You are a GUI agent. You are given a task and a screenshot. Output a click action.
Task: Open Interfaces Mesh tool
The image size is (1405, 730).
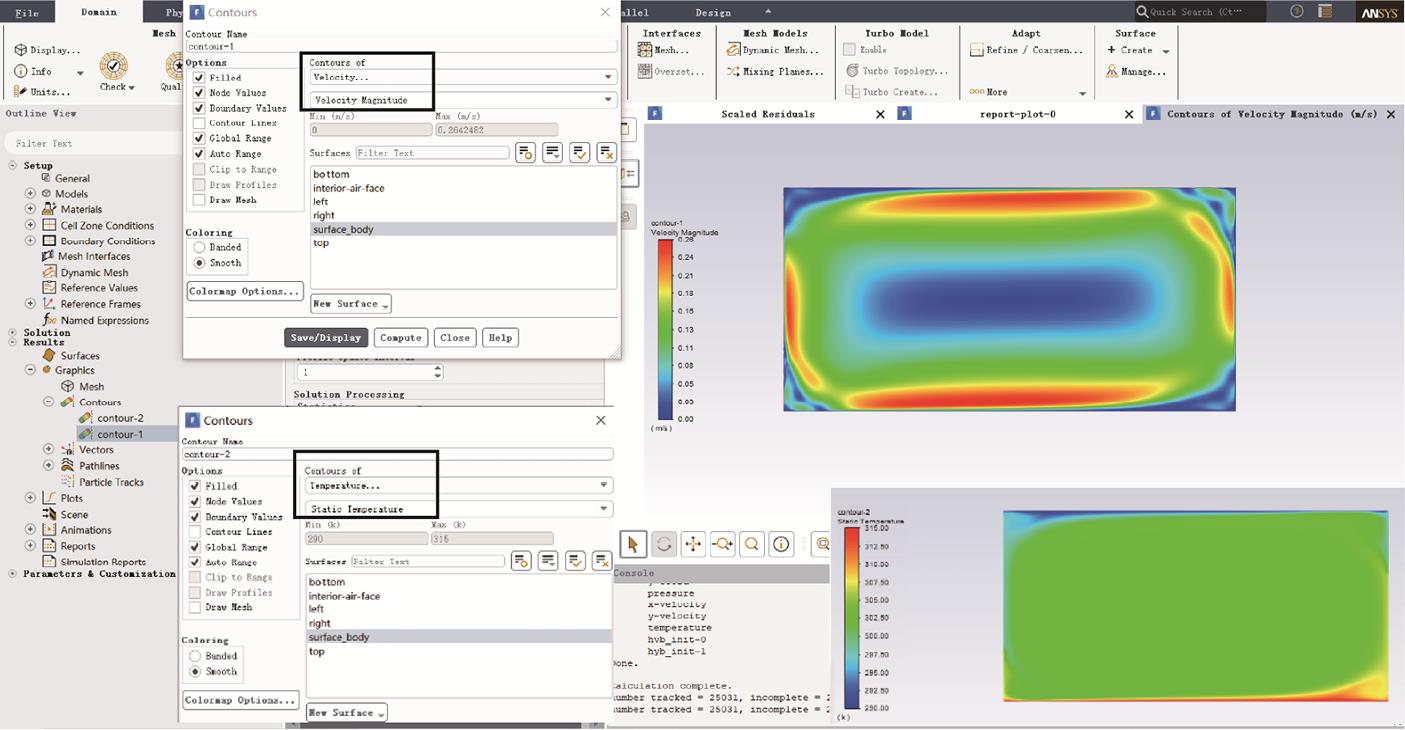tap(645, 50)
